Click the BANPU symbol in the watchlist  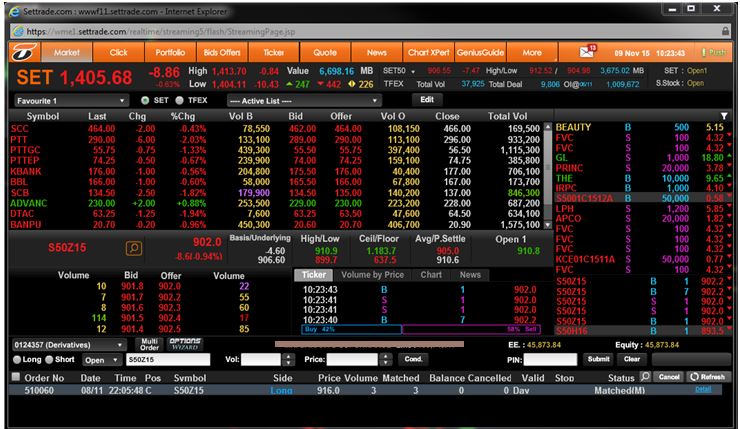click(26, 225)
